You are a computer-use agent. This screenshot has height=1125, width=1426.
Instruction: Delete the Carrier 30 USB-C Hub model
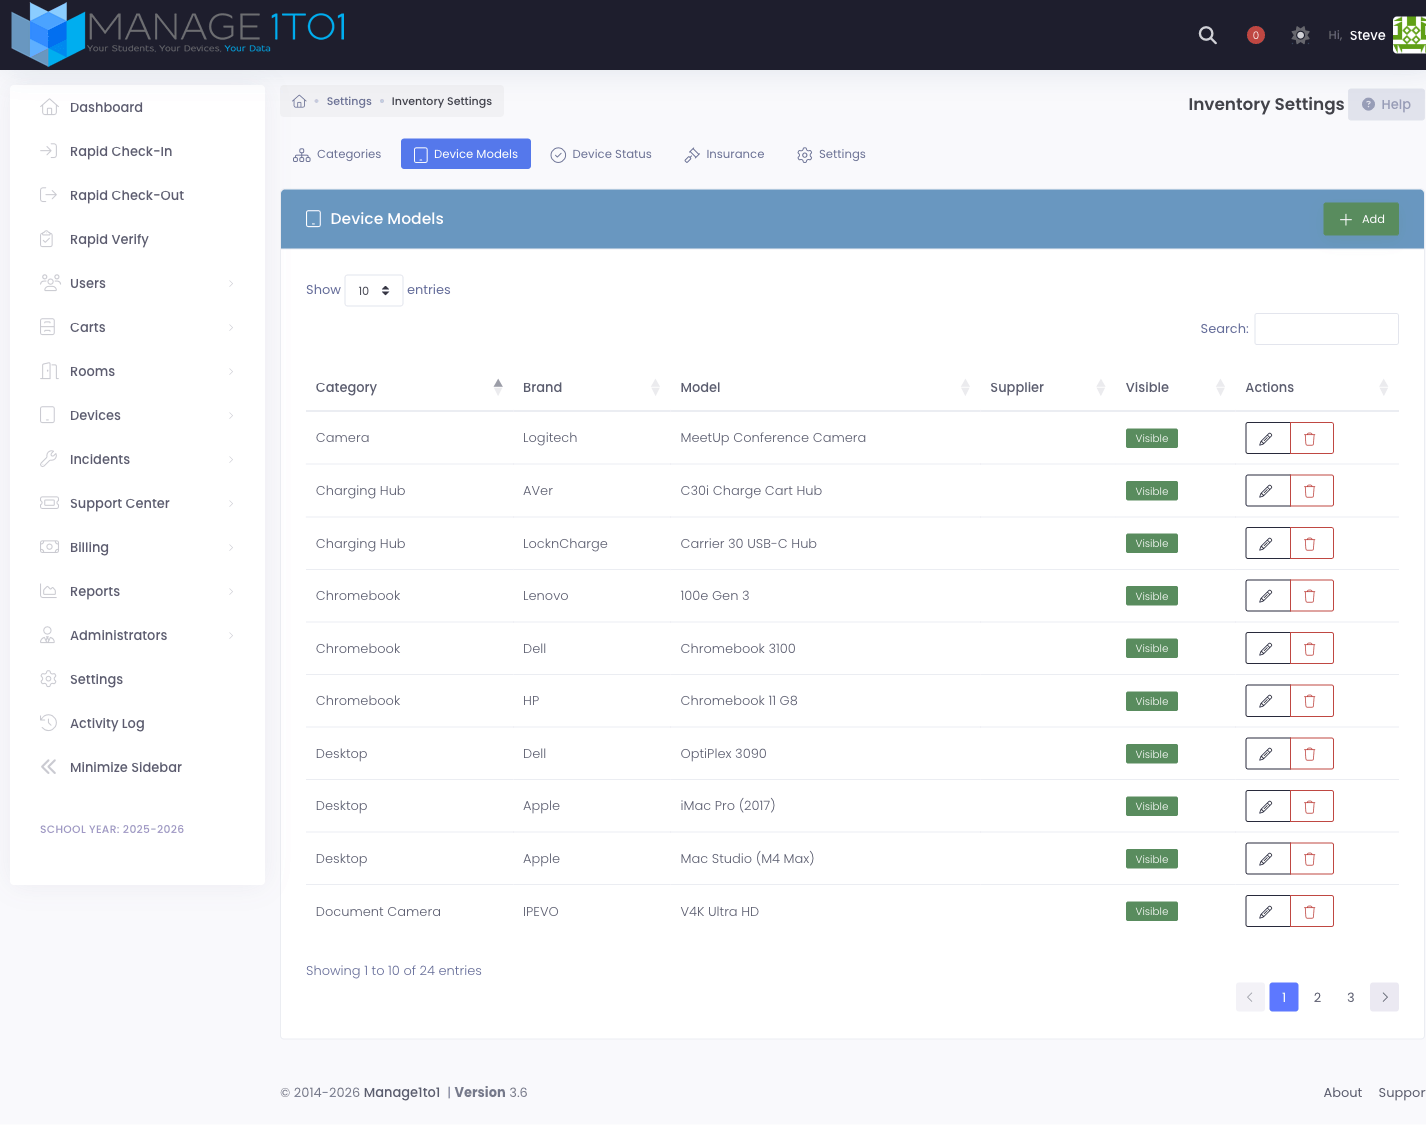tap(1311, 543)
